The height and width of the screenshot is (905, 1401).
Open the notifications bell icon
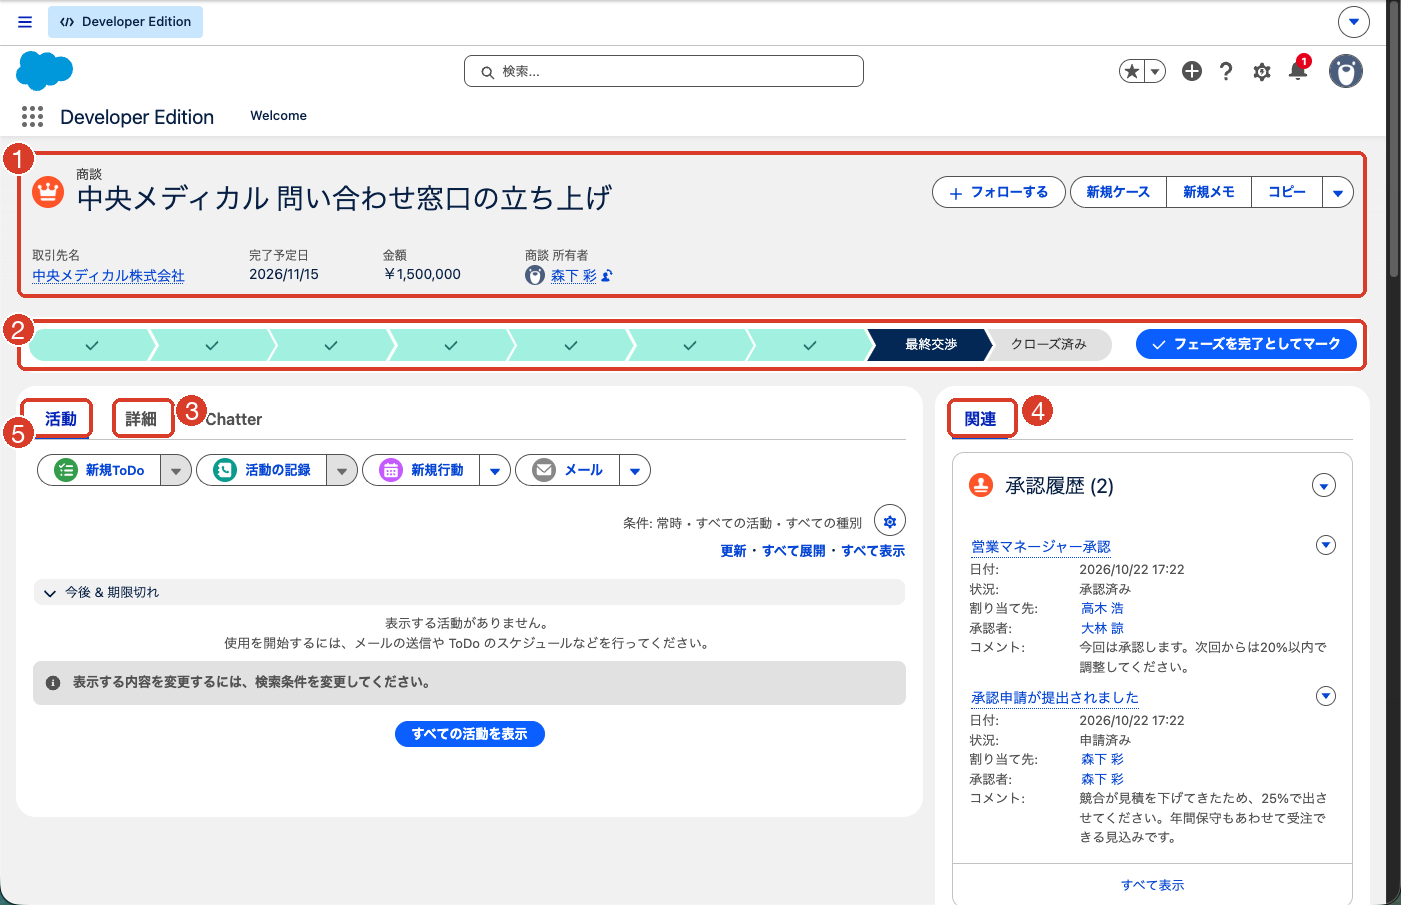[1298, 70]
